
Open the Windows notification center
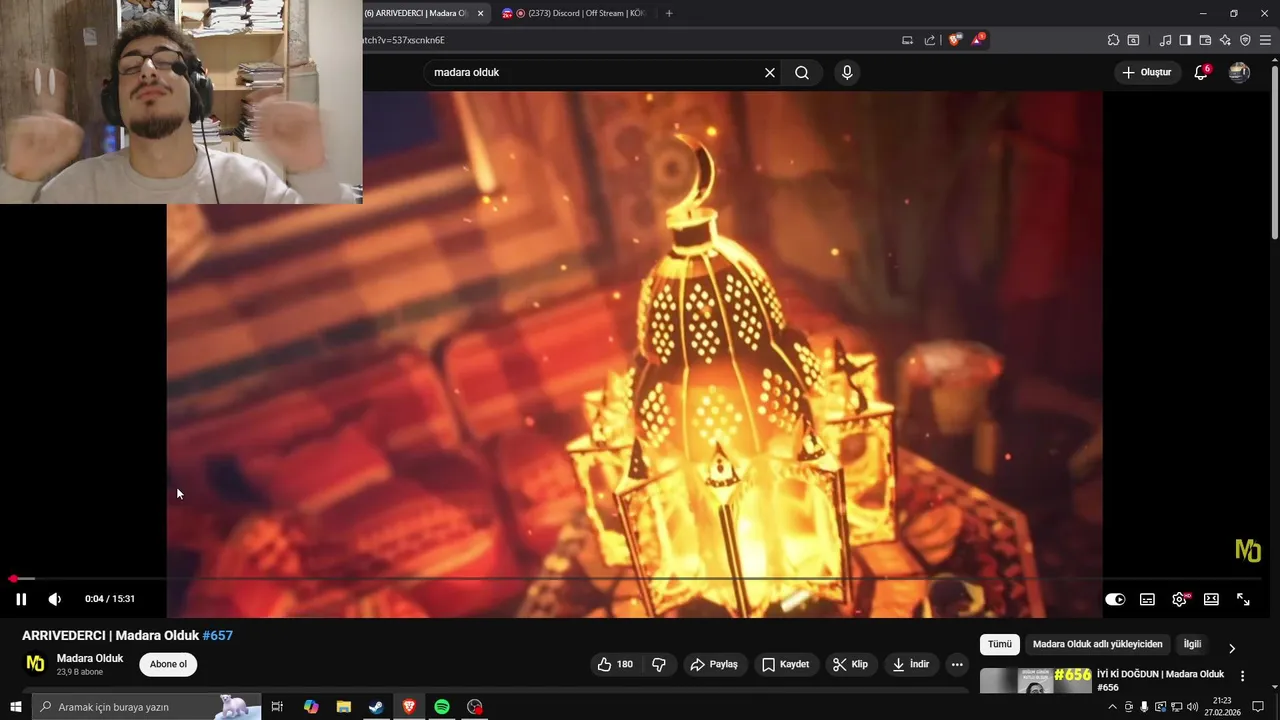pos(1258,707)
